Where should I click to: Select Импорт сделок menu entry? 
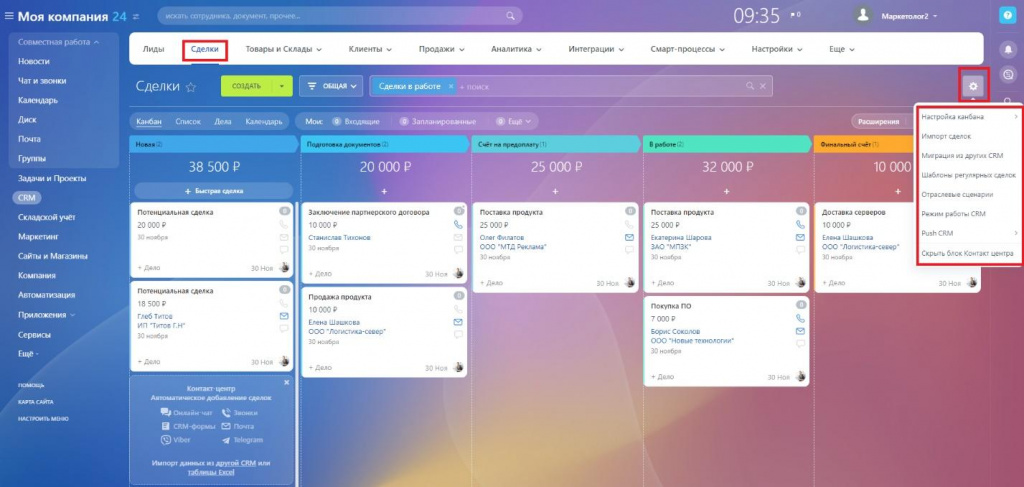click(x=946, y=136)
